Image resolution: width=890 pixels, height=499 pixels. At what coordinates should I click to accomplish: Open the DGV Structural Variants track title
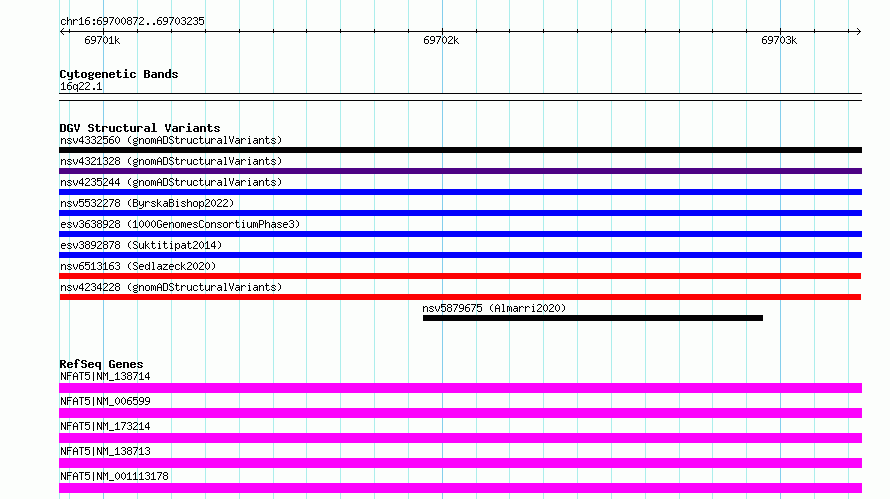pos(140,128)
